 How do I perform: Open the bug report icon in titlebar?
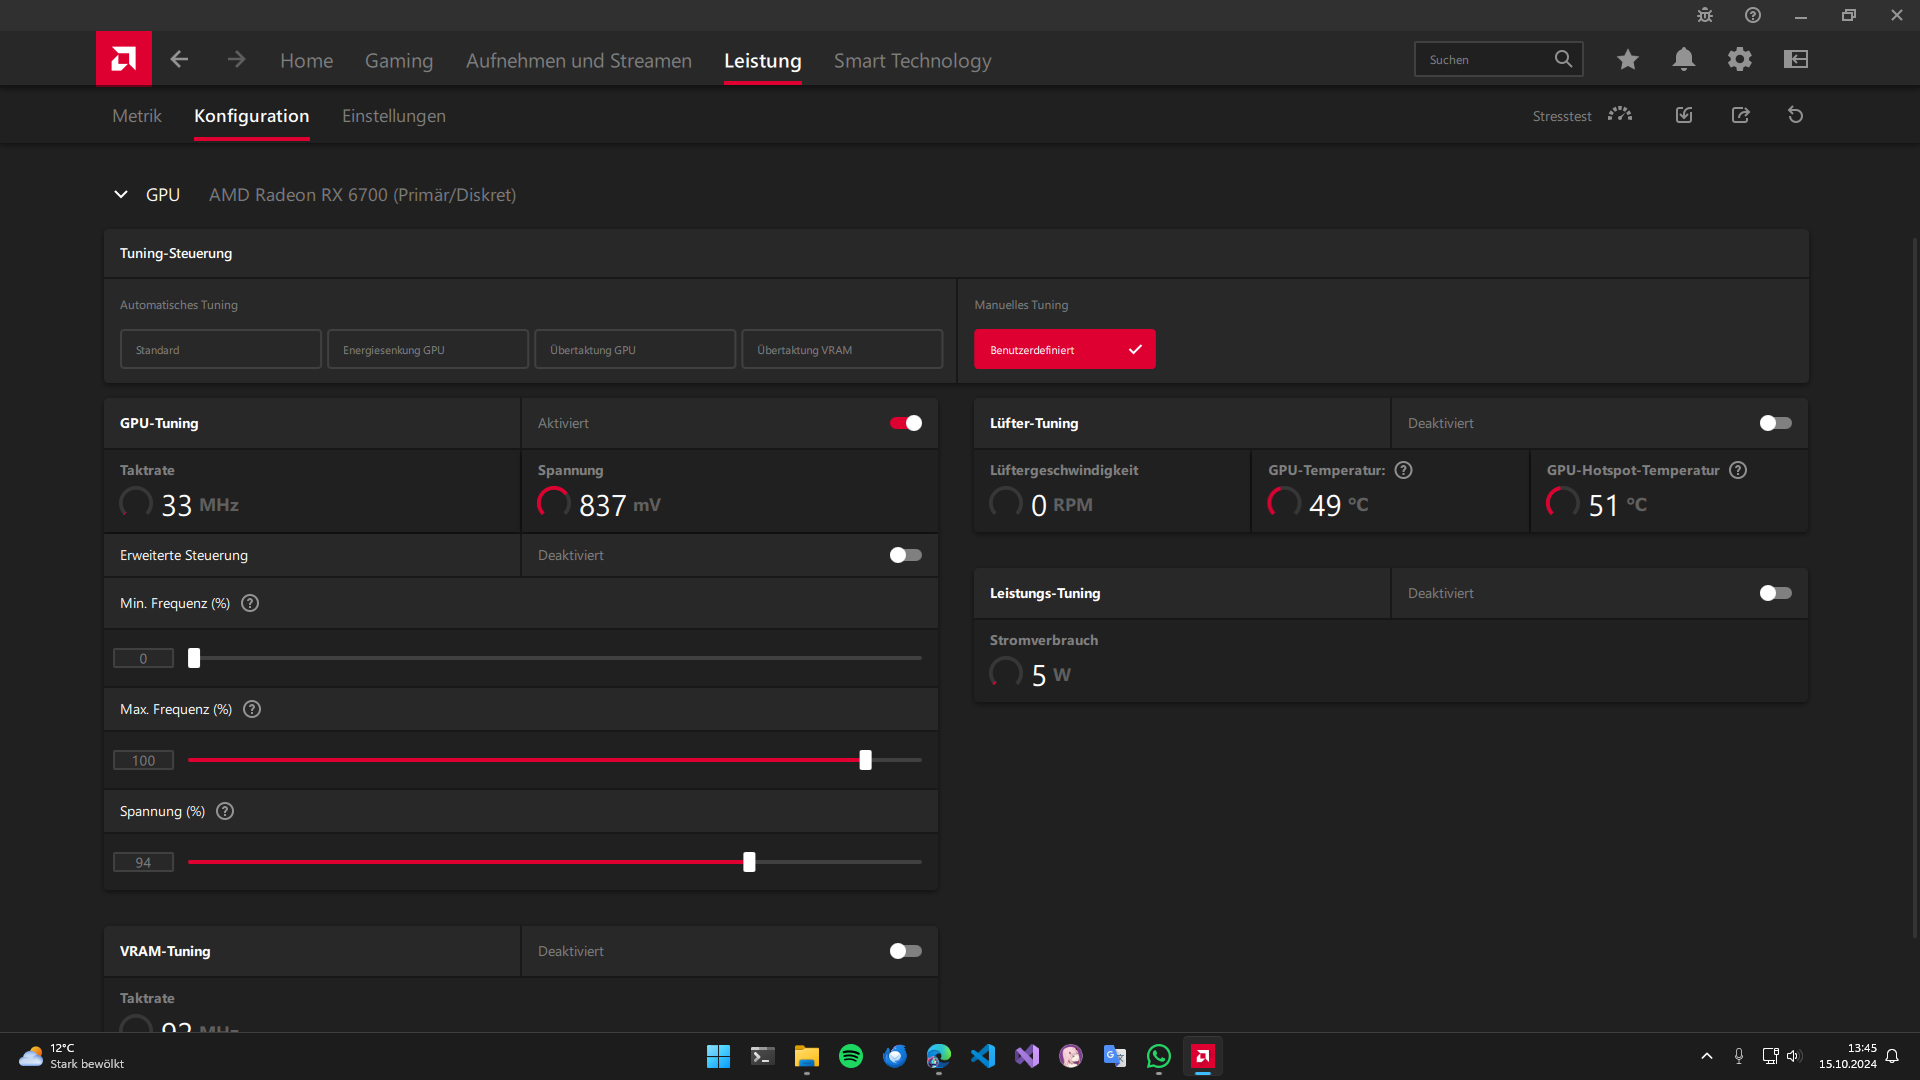(x=1705, y=15)
